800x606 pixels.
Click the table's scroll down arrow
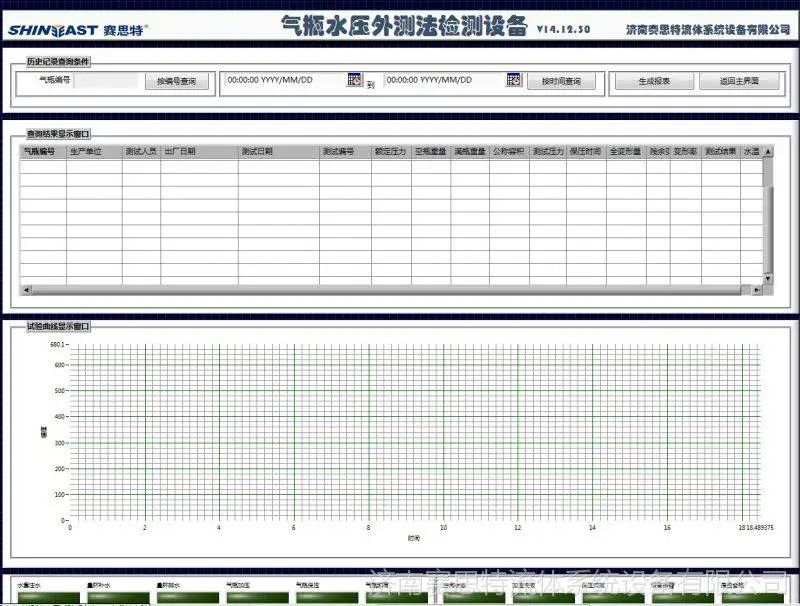768,279
